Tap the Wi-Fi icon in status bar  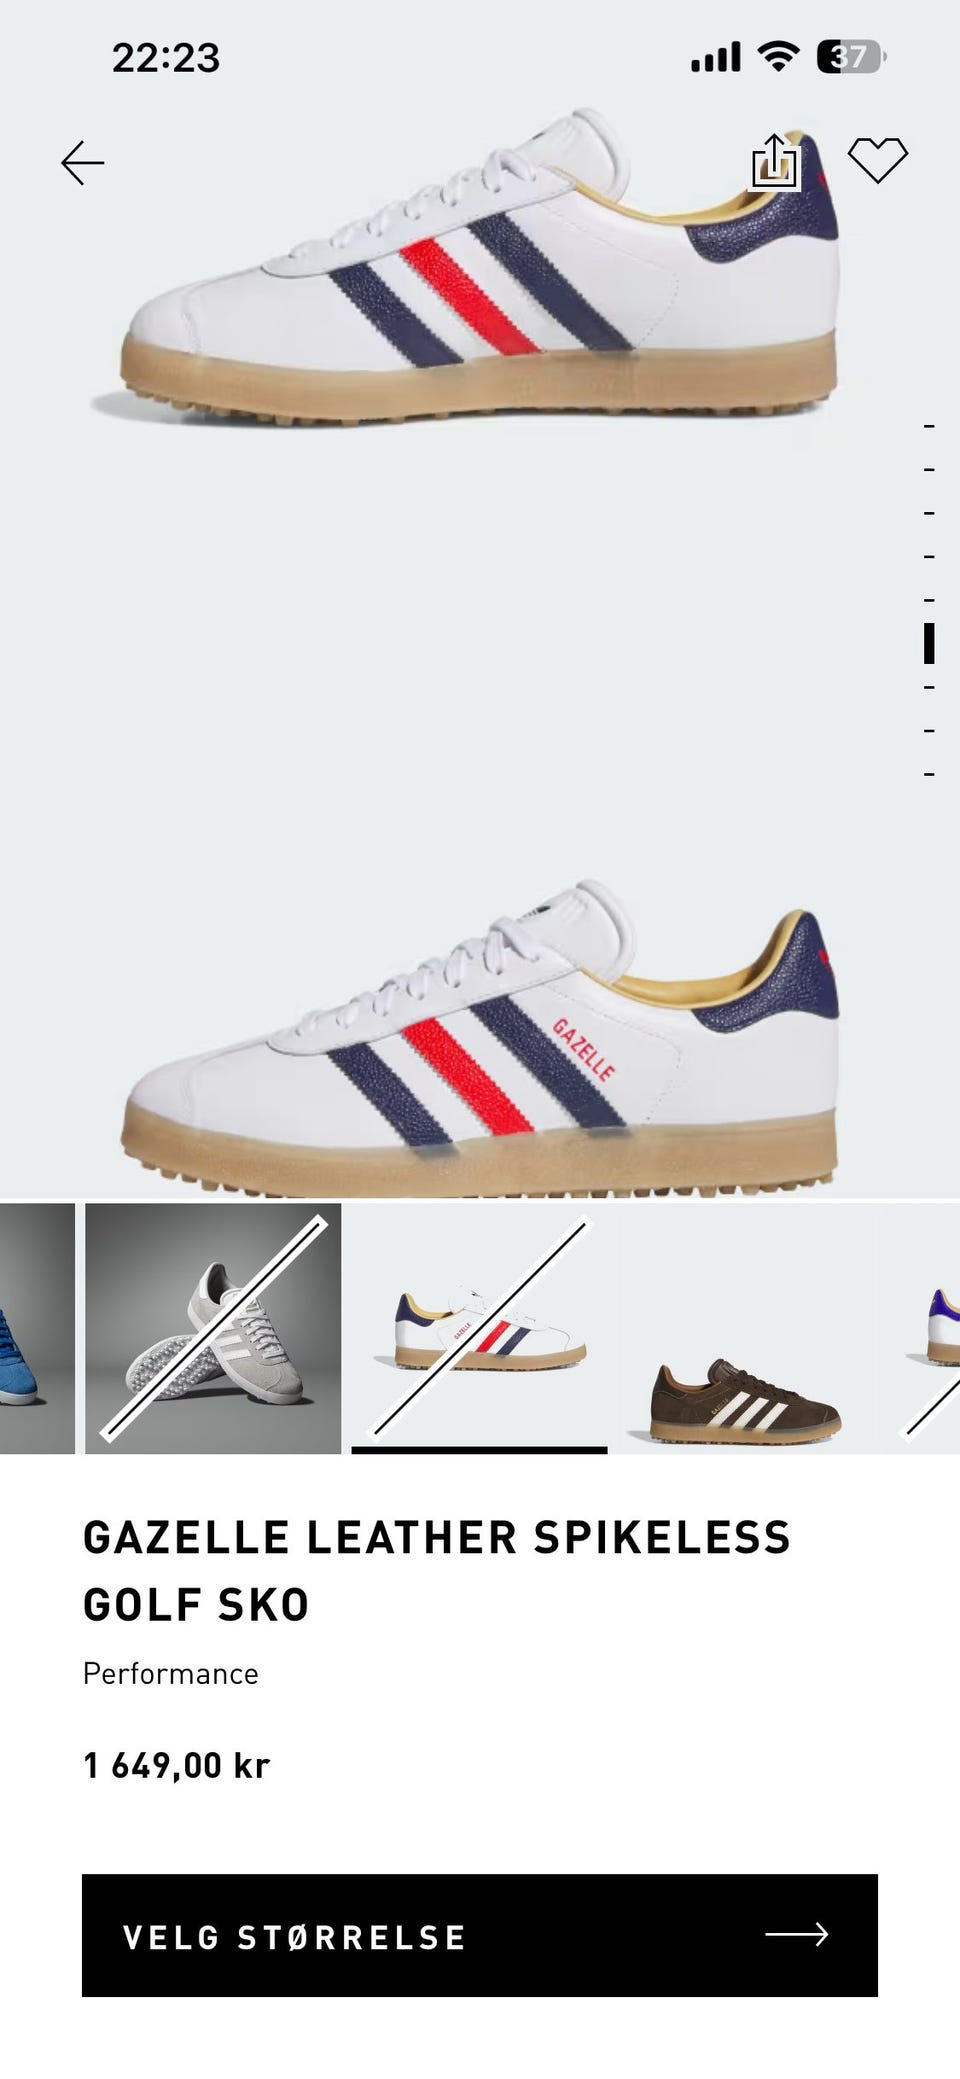coord(776,57)
